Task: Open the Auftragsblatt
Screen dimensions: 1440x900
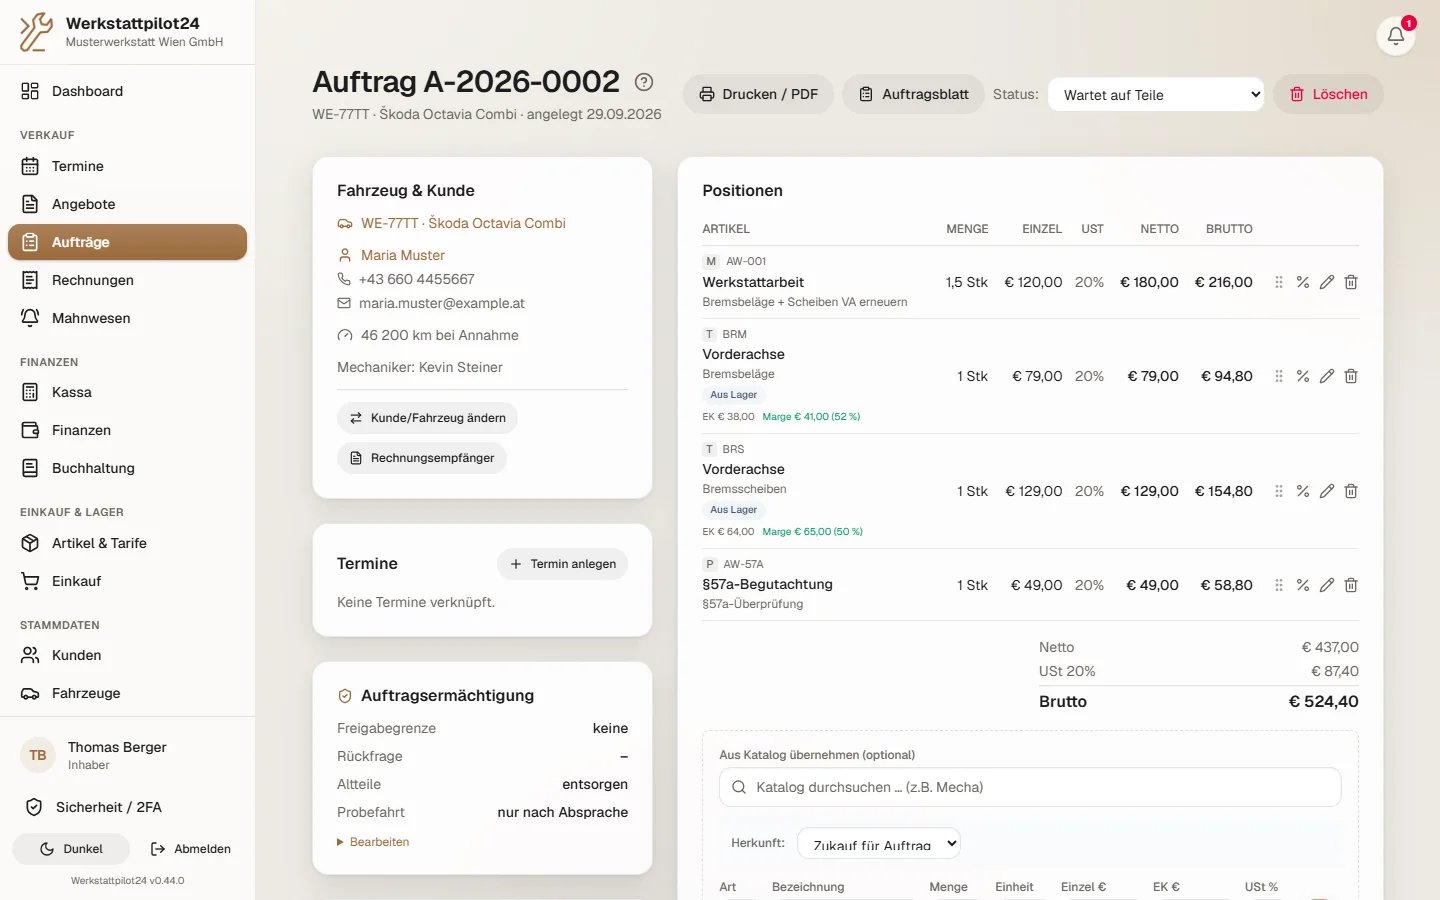Action: (914, 94)
